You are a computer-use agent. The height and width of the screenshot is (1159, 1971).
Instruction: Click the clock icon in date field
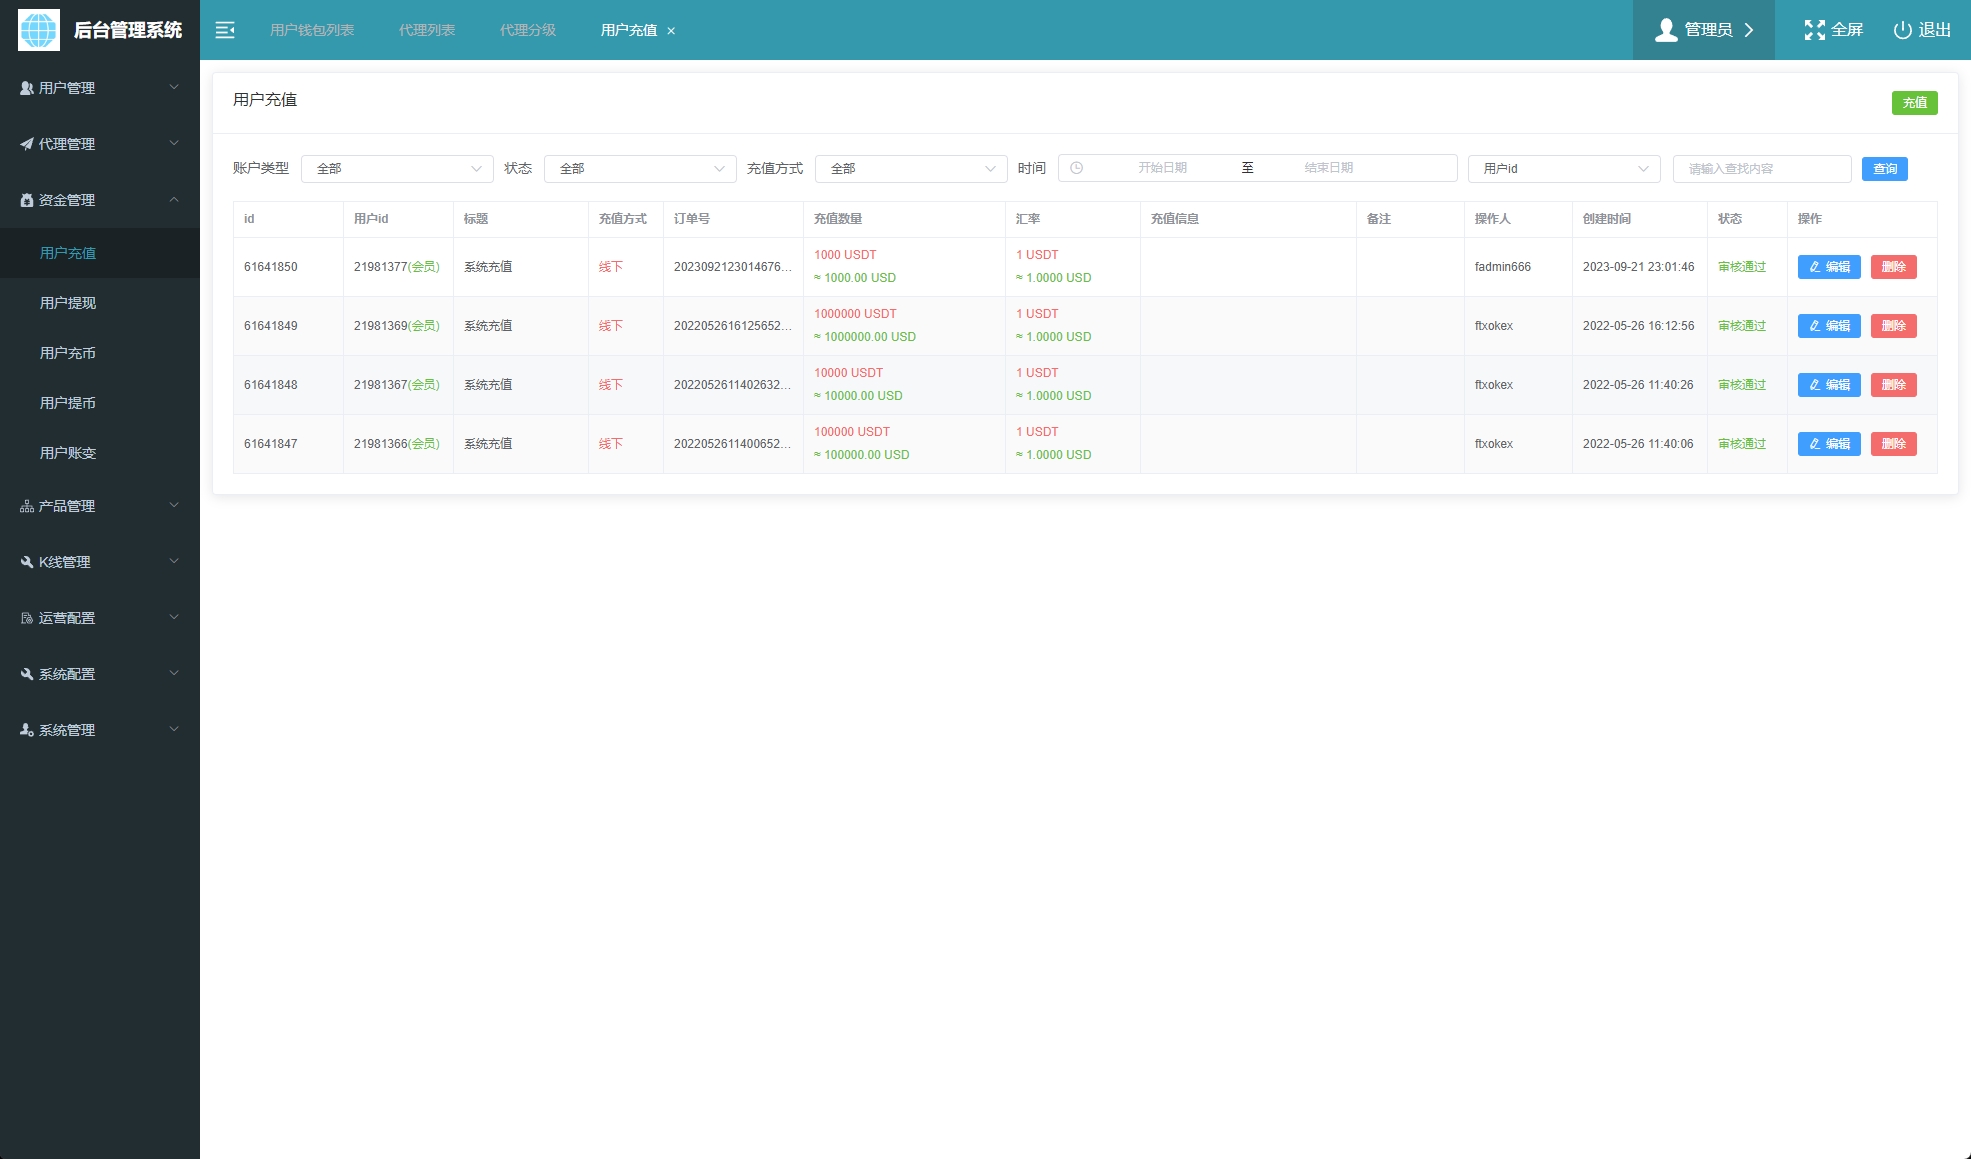point(1077,168)
